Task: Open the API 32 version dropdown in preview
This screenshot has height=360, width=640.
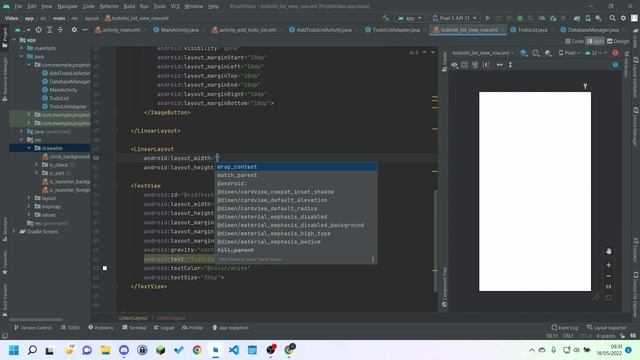Action: point(594,53)
